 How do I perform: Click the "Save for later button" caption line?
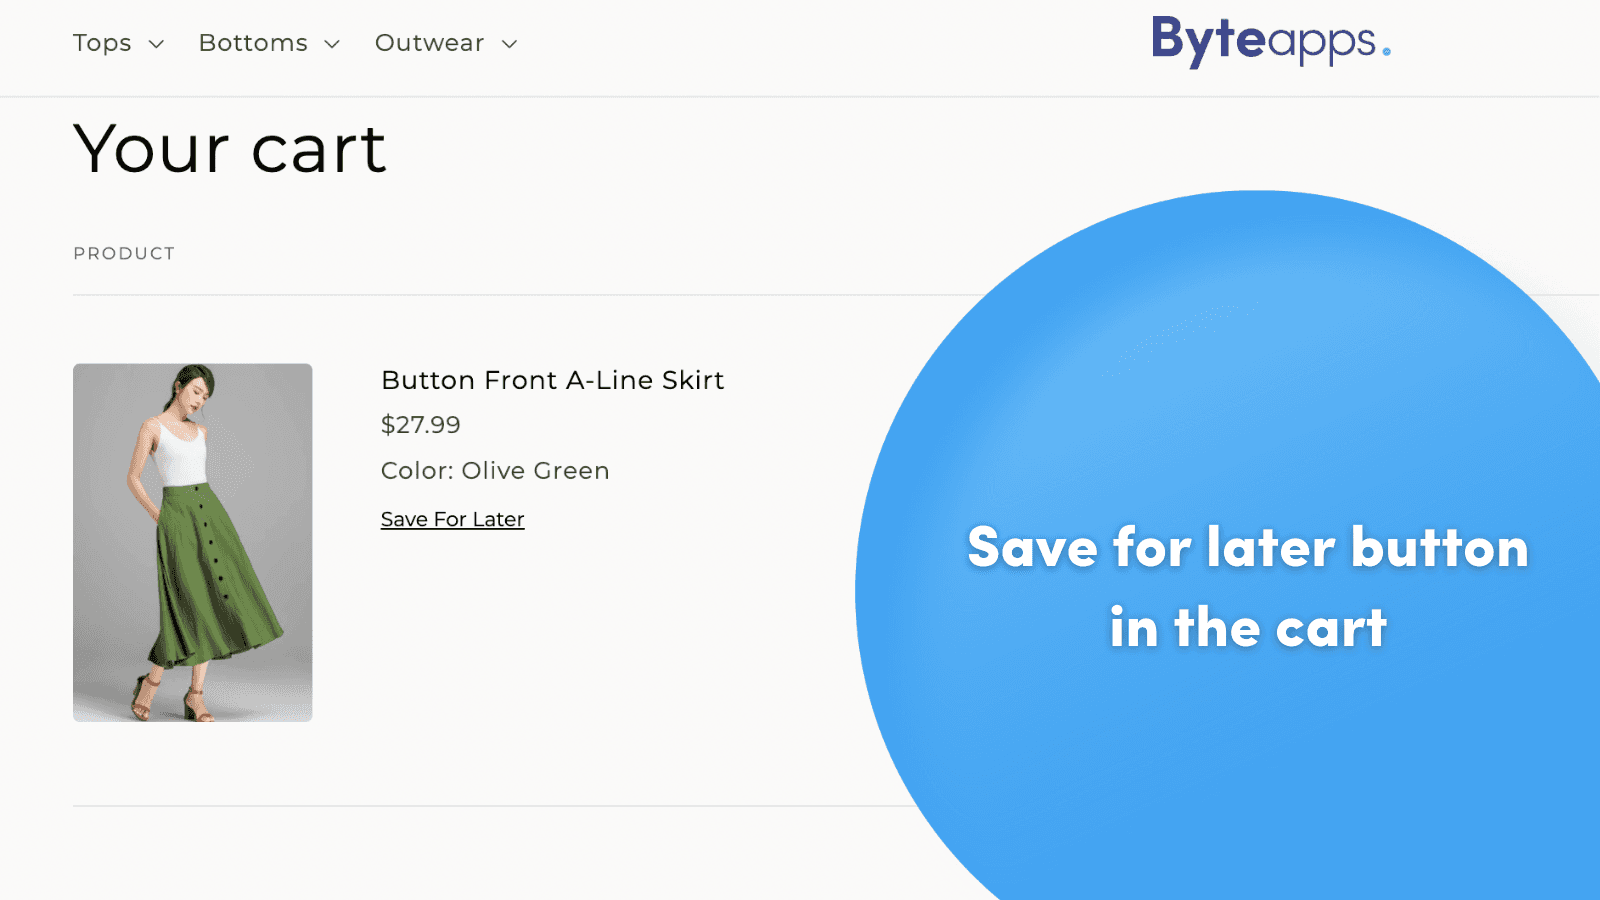pos(1247,548)
